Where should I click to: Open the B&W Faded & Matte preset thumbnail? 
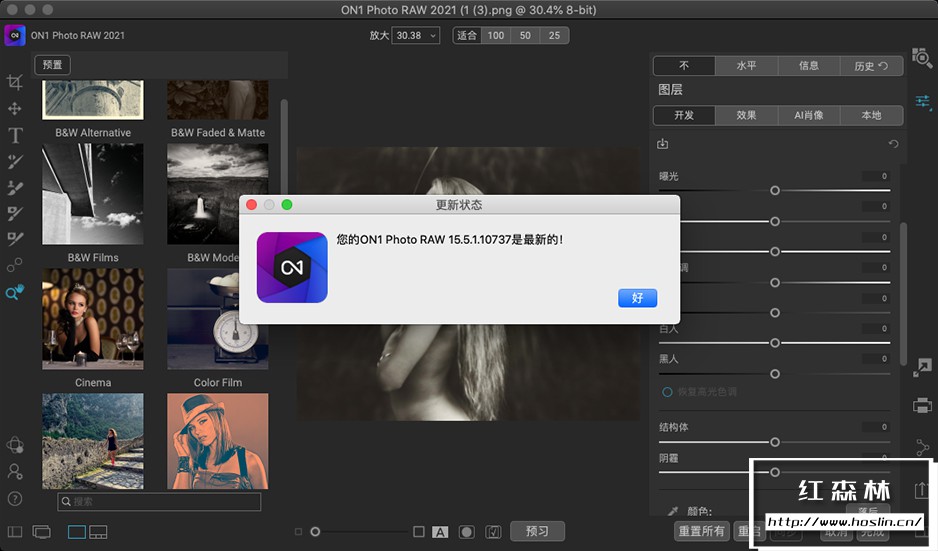coord(218,99)
